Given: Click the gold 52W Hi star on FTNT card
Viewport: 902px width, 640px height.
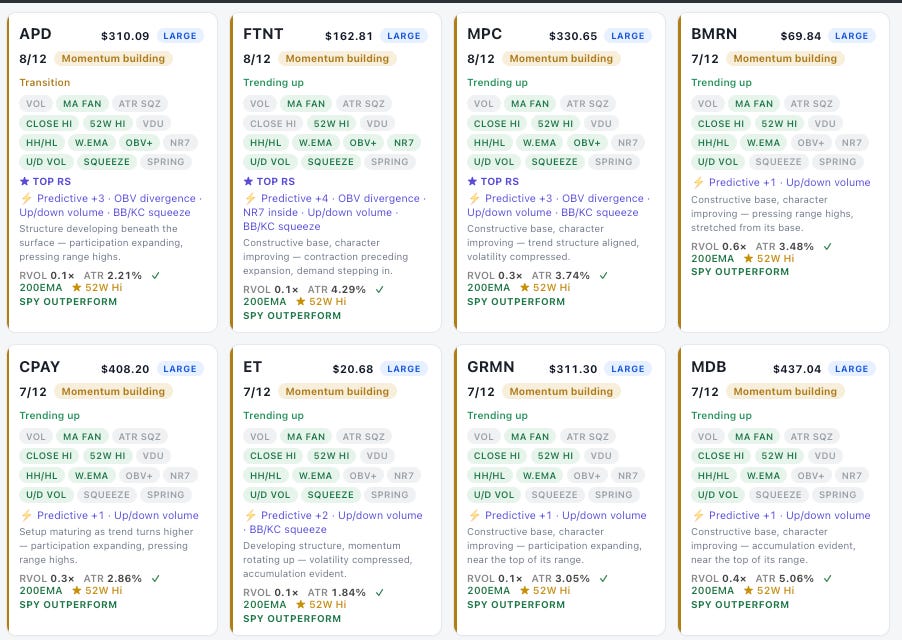Looking at the screenshot, I should coord(300,301).
